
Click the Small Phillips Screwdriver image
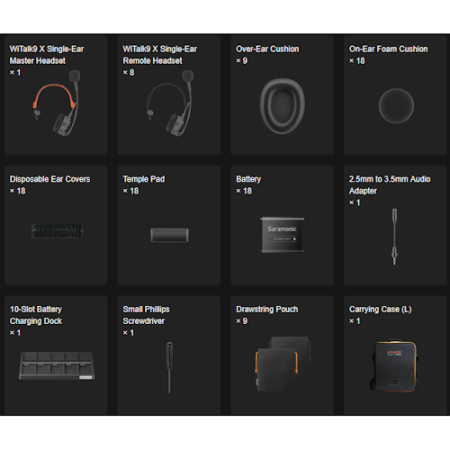(x=169, y=367)
